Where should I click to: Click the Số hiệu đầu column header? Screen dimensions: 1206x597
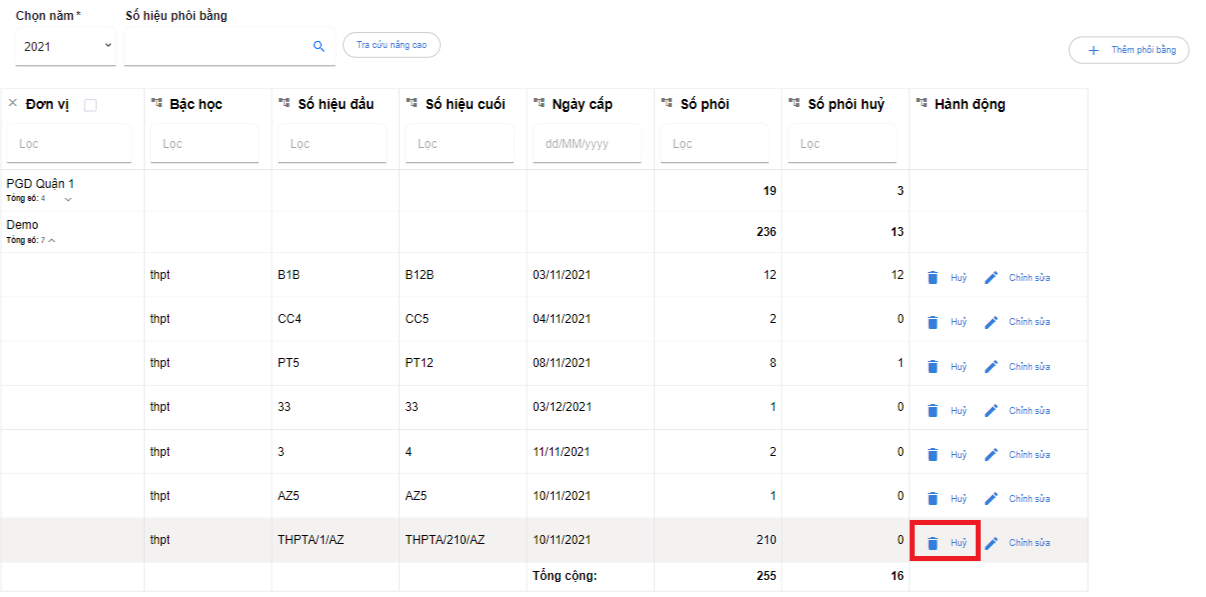tap(336, 104)
